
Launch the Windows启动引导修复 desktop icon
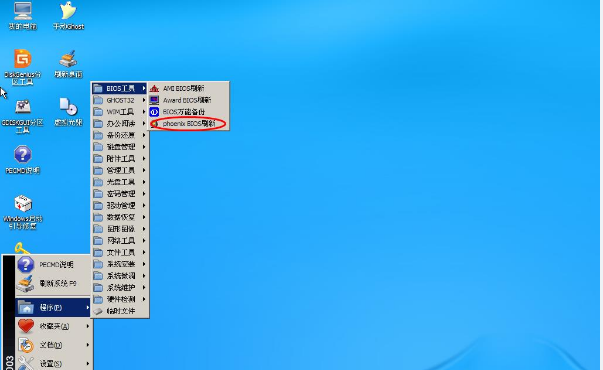pos(23,212)
